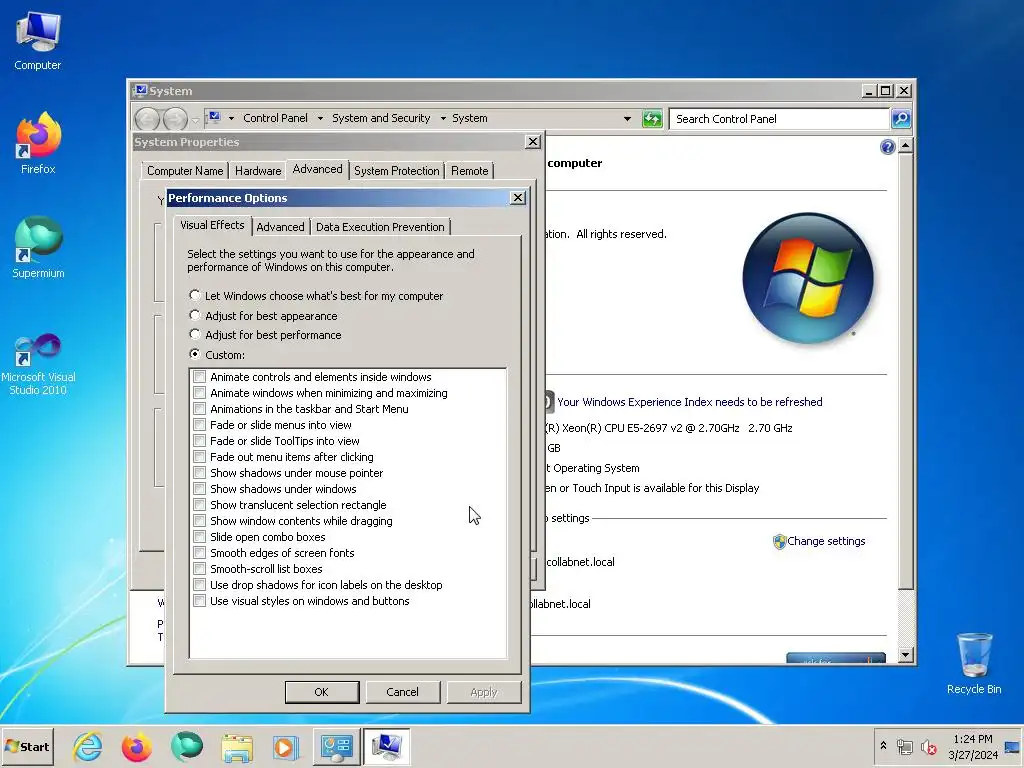This screenshot has width=1024, height=768.
Task: Click the System and Security breadcrumb
Action: coord(381,118)
